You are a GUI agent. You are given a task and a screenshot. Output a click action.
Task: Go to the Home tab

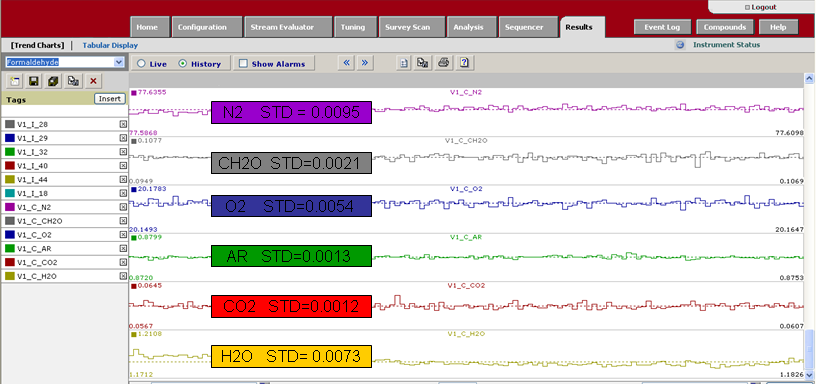(150, 27)
